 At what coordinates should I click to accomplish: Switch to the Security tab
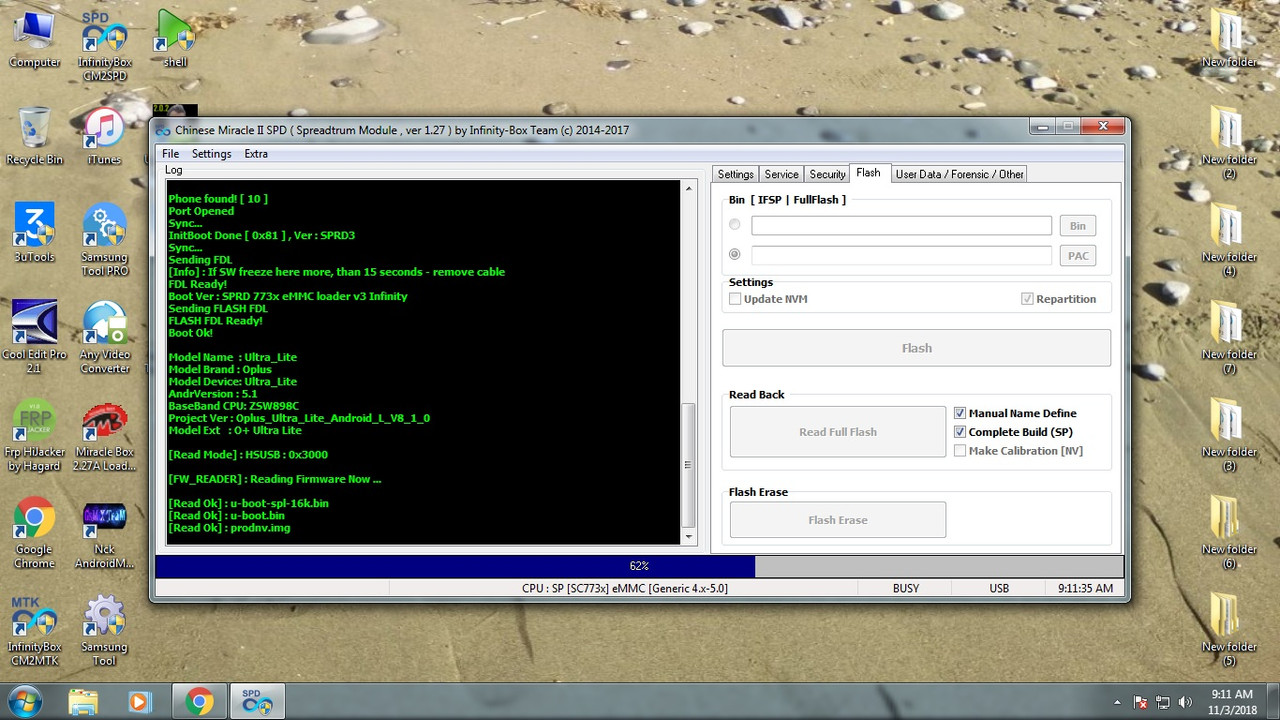(x=828, y=174)
